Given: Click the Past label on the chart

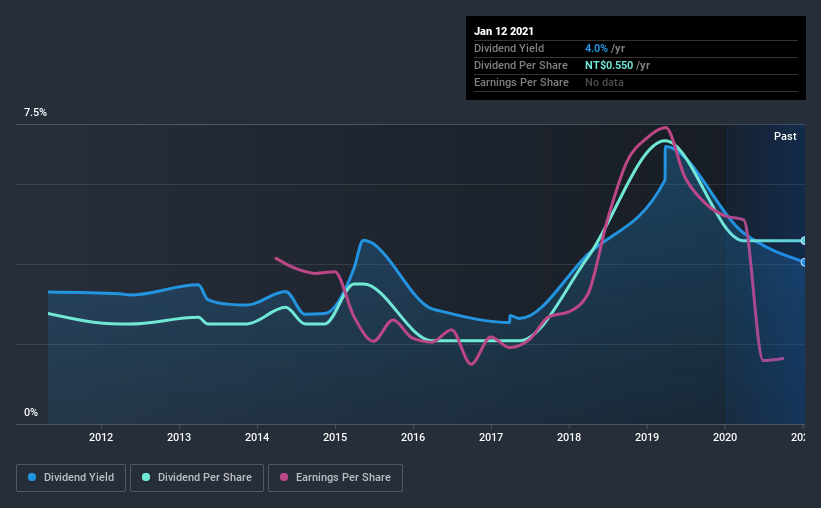Looking at the screenshot, I should 785,136.
